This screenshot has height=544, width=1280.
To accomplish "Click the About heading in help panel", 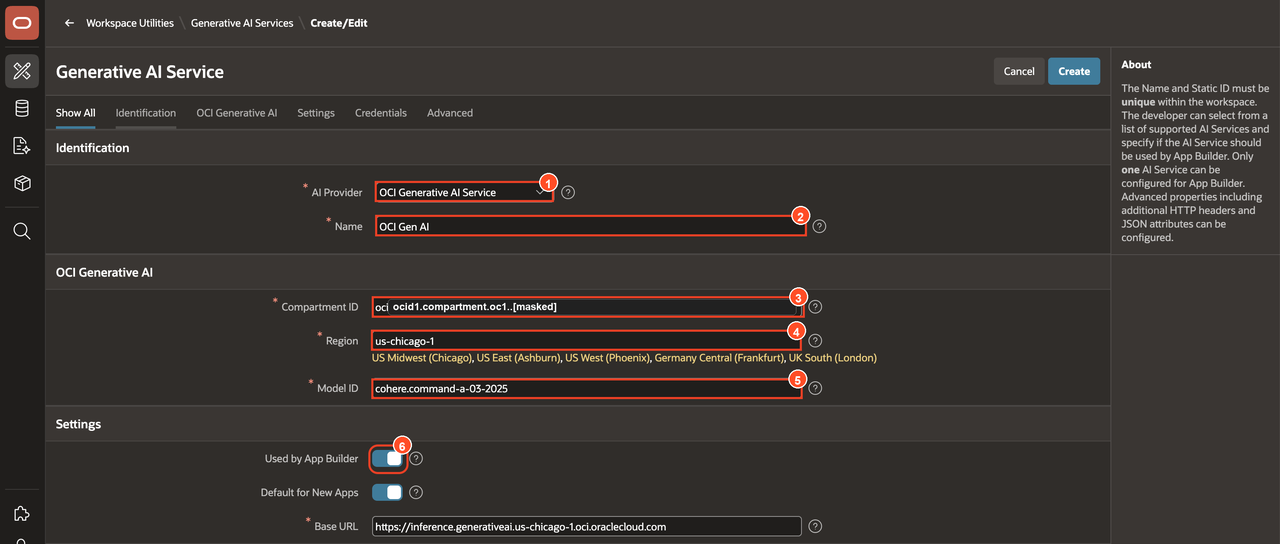I will [1137, 65].
